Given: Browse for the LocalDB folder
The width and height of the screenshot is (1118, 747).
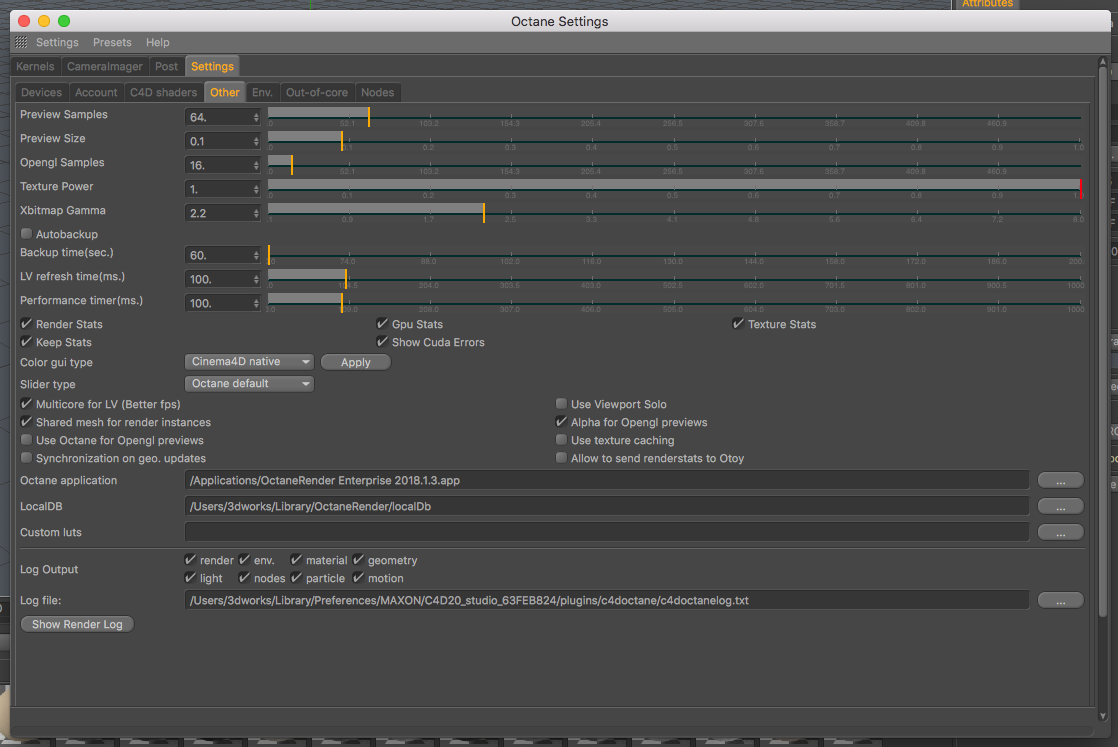Looking at the screenshot, I should [x=1060, y=506].
